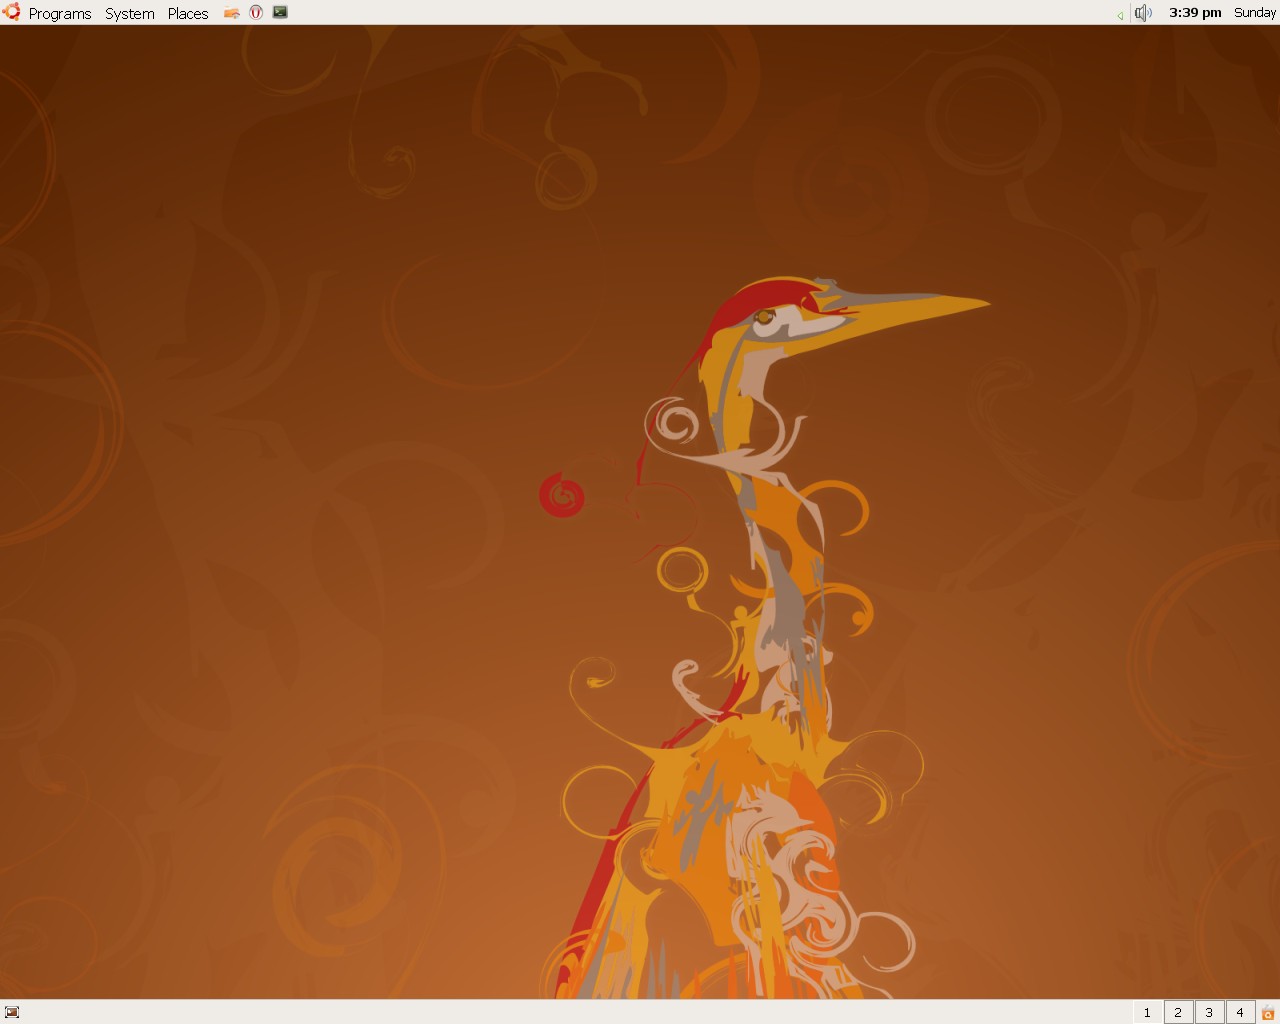Image resolution: width=1280 pixels, height=1024 pixels.
Task: Switch to workspace 2
Action: 1178,1012
